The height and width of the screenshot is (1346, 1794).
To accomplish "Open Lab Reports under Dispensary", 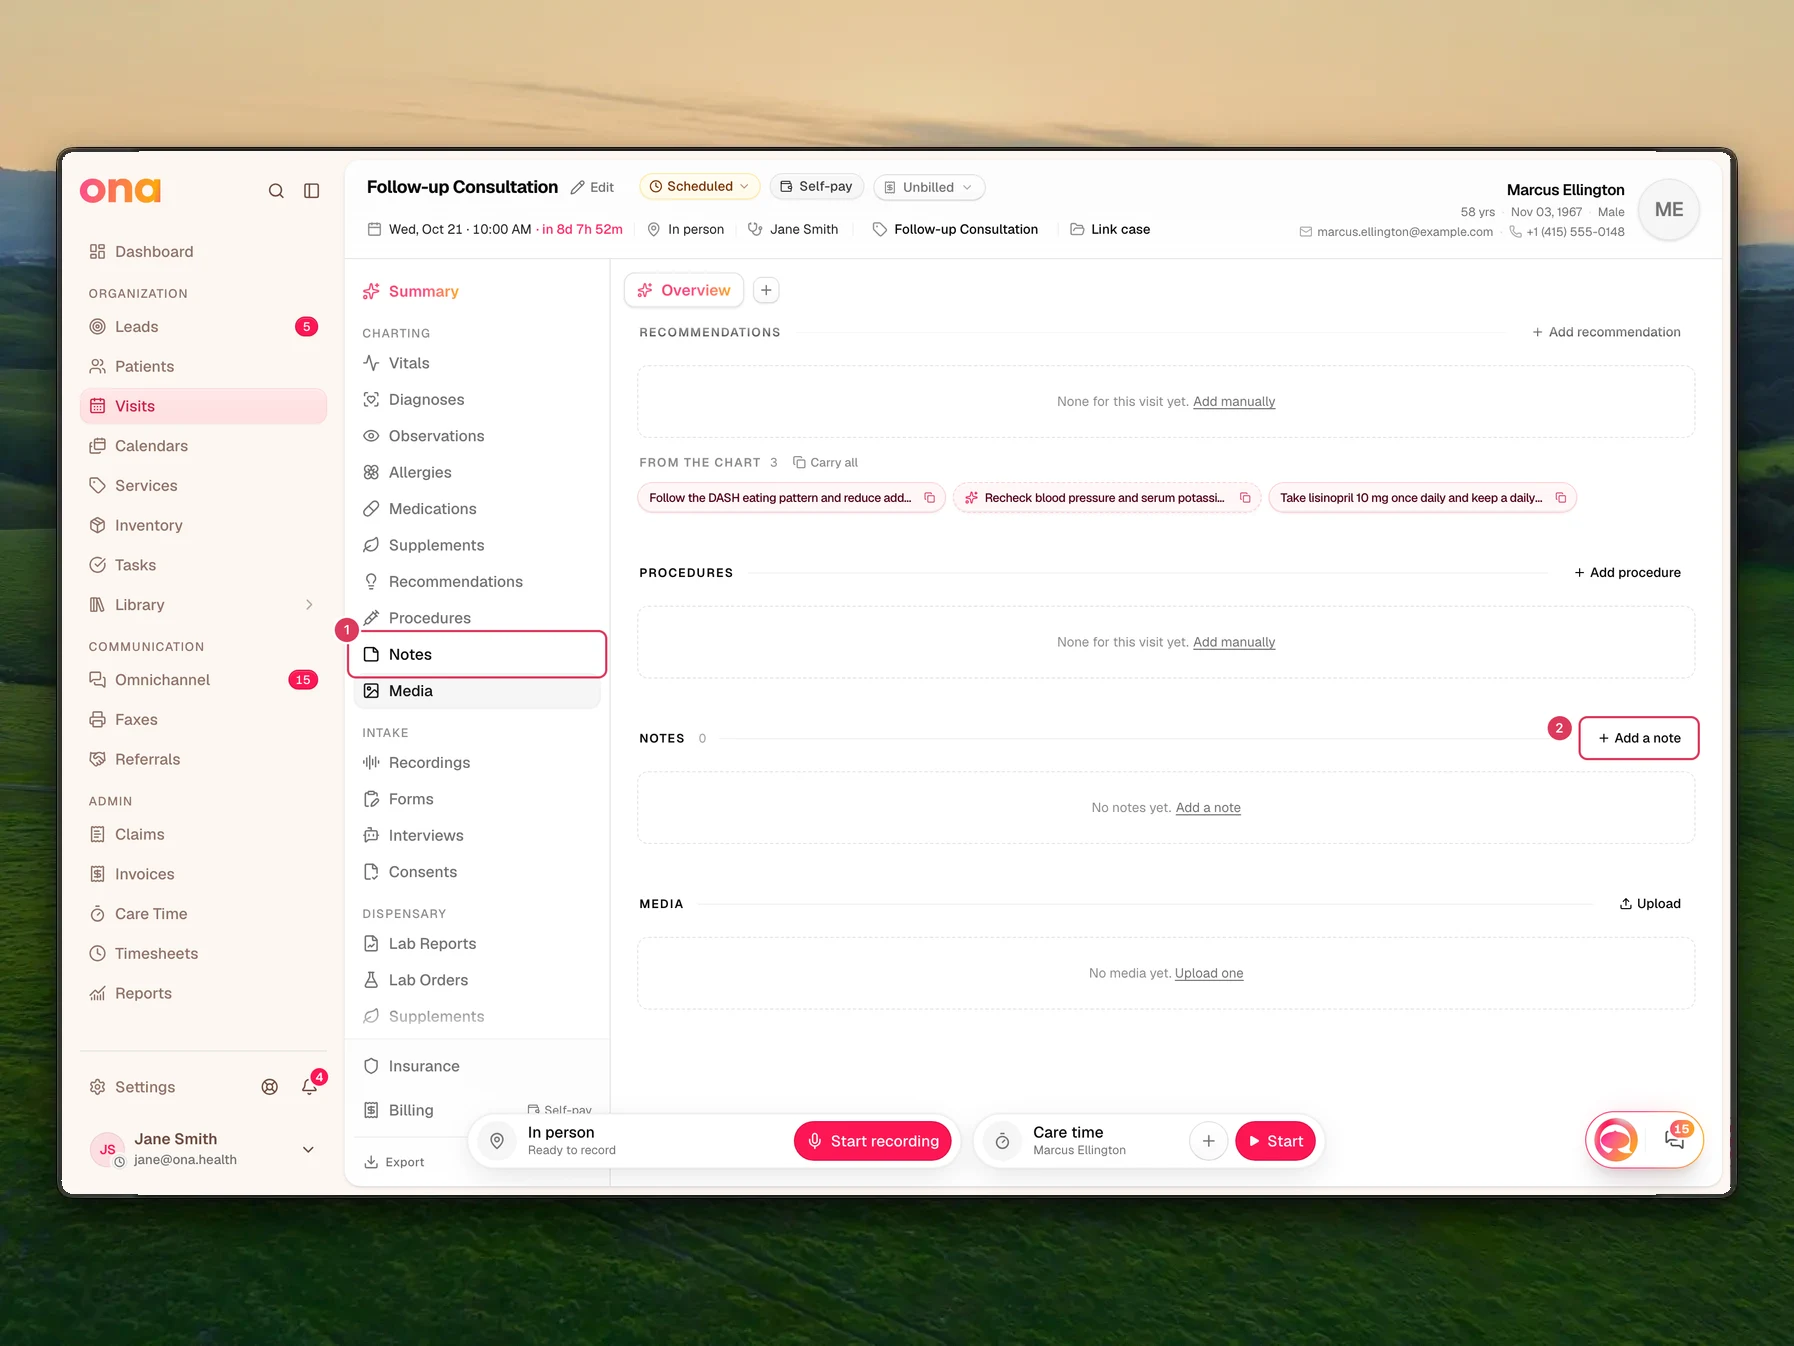I will click(477, 944).
